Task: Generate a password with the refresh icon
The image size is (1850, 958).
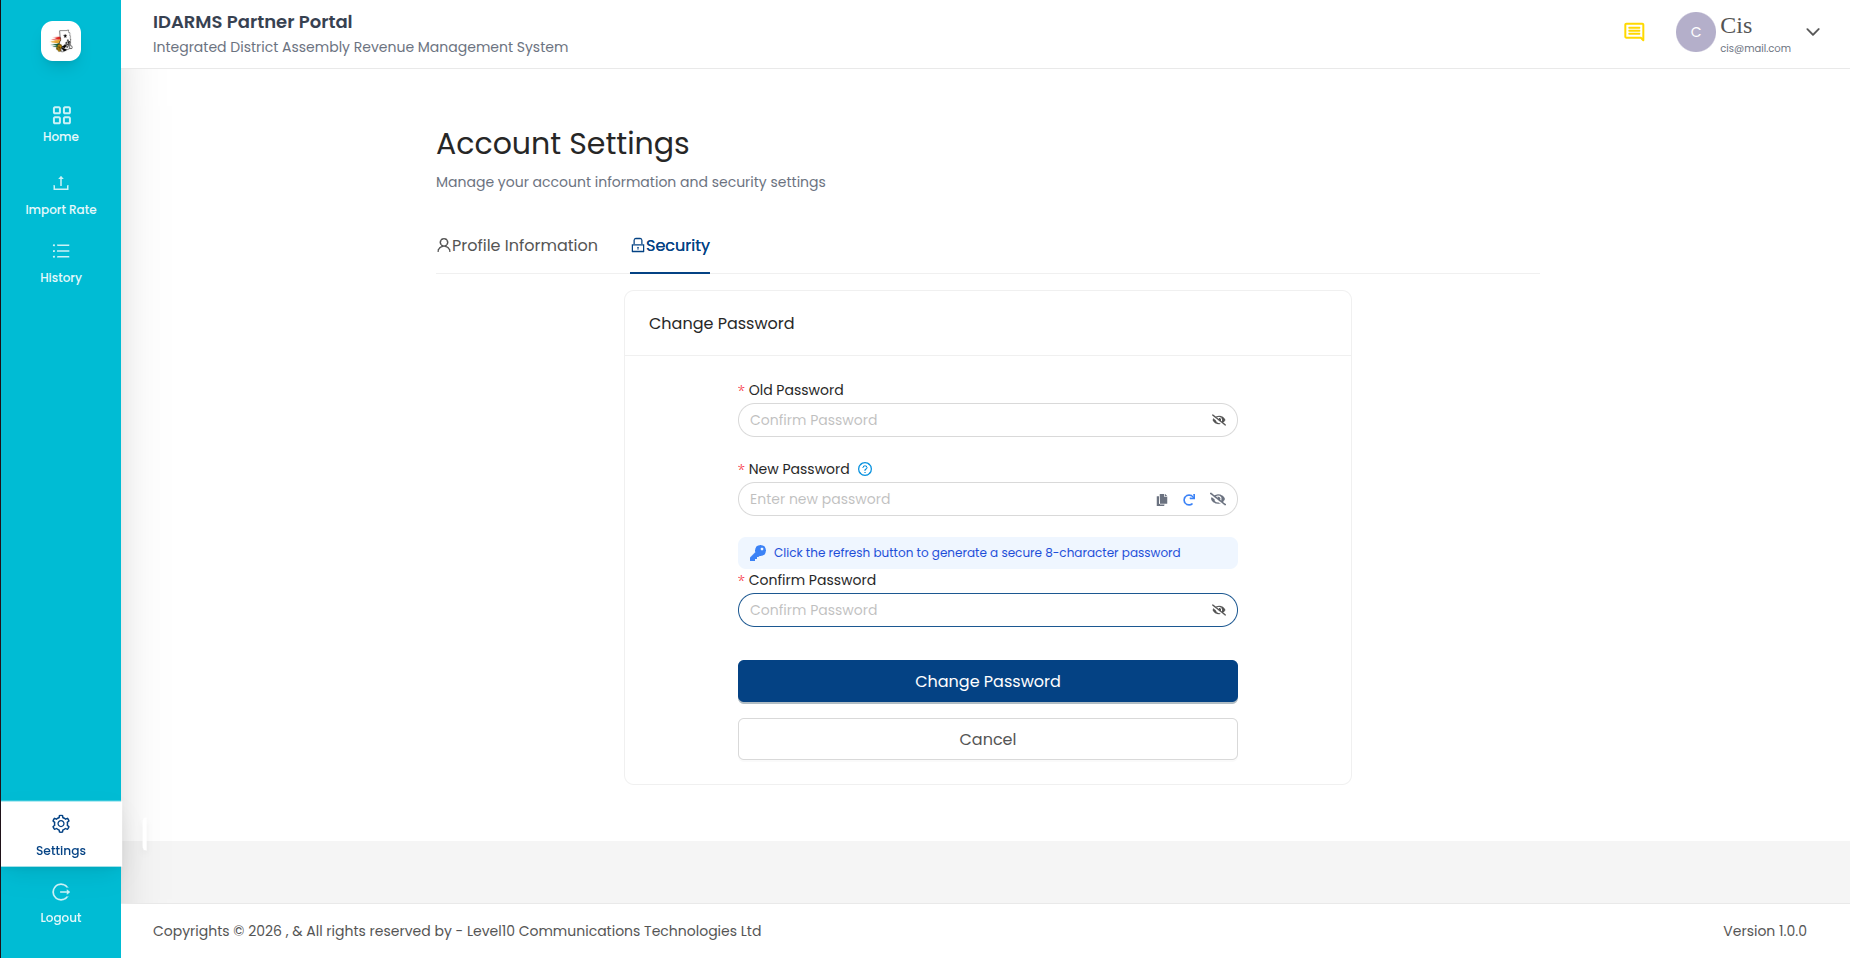Action: coord(1189,500)
